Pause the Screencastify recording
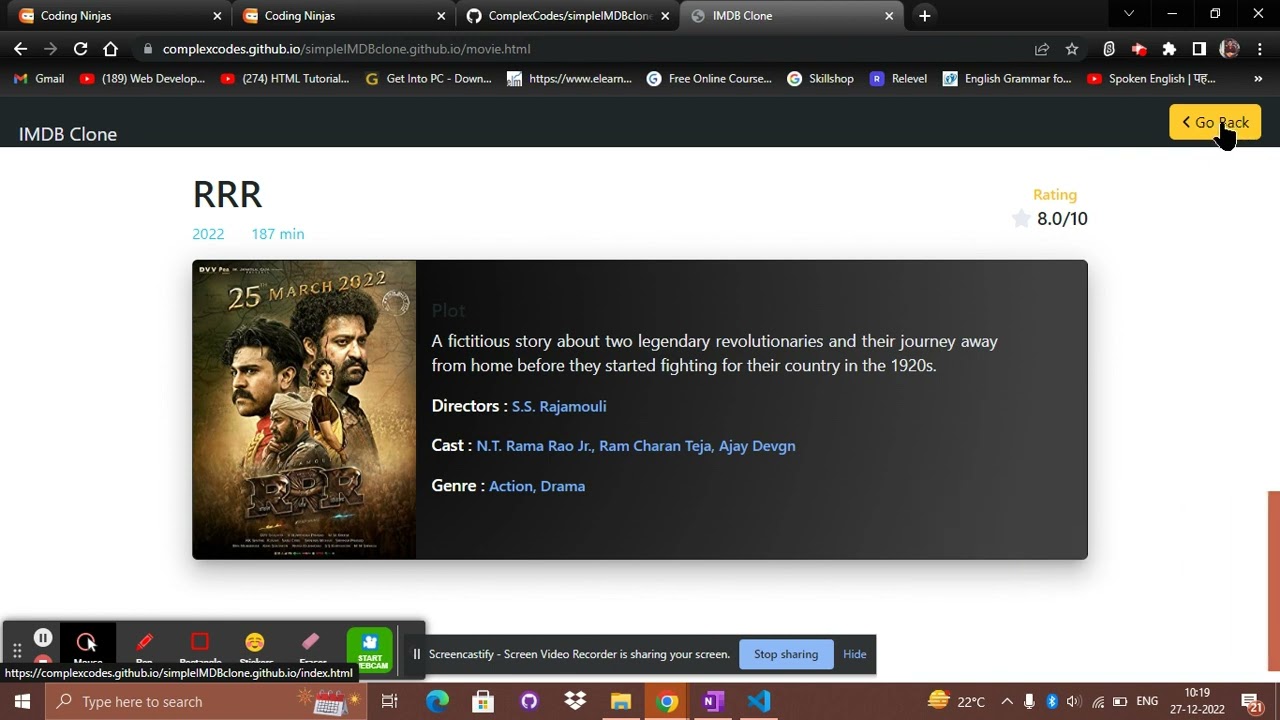This screenshot has height=720, width=1280. pos(43,638)
